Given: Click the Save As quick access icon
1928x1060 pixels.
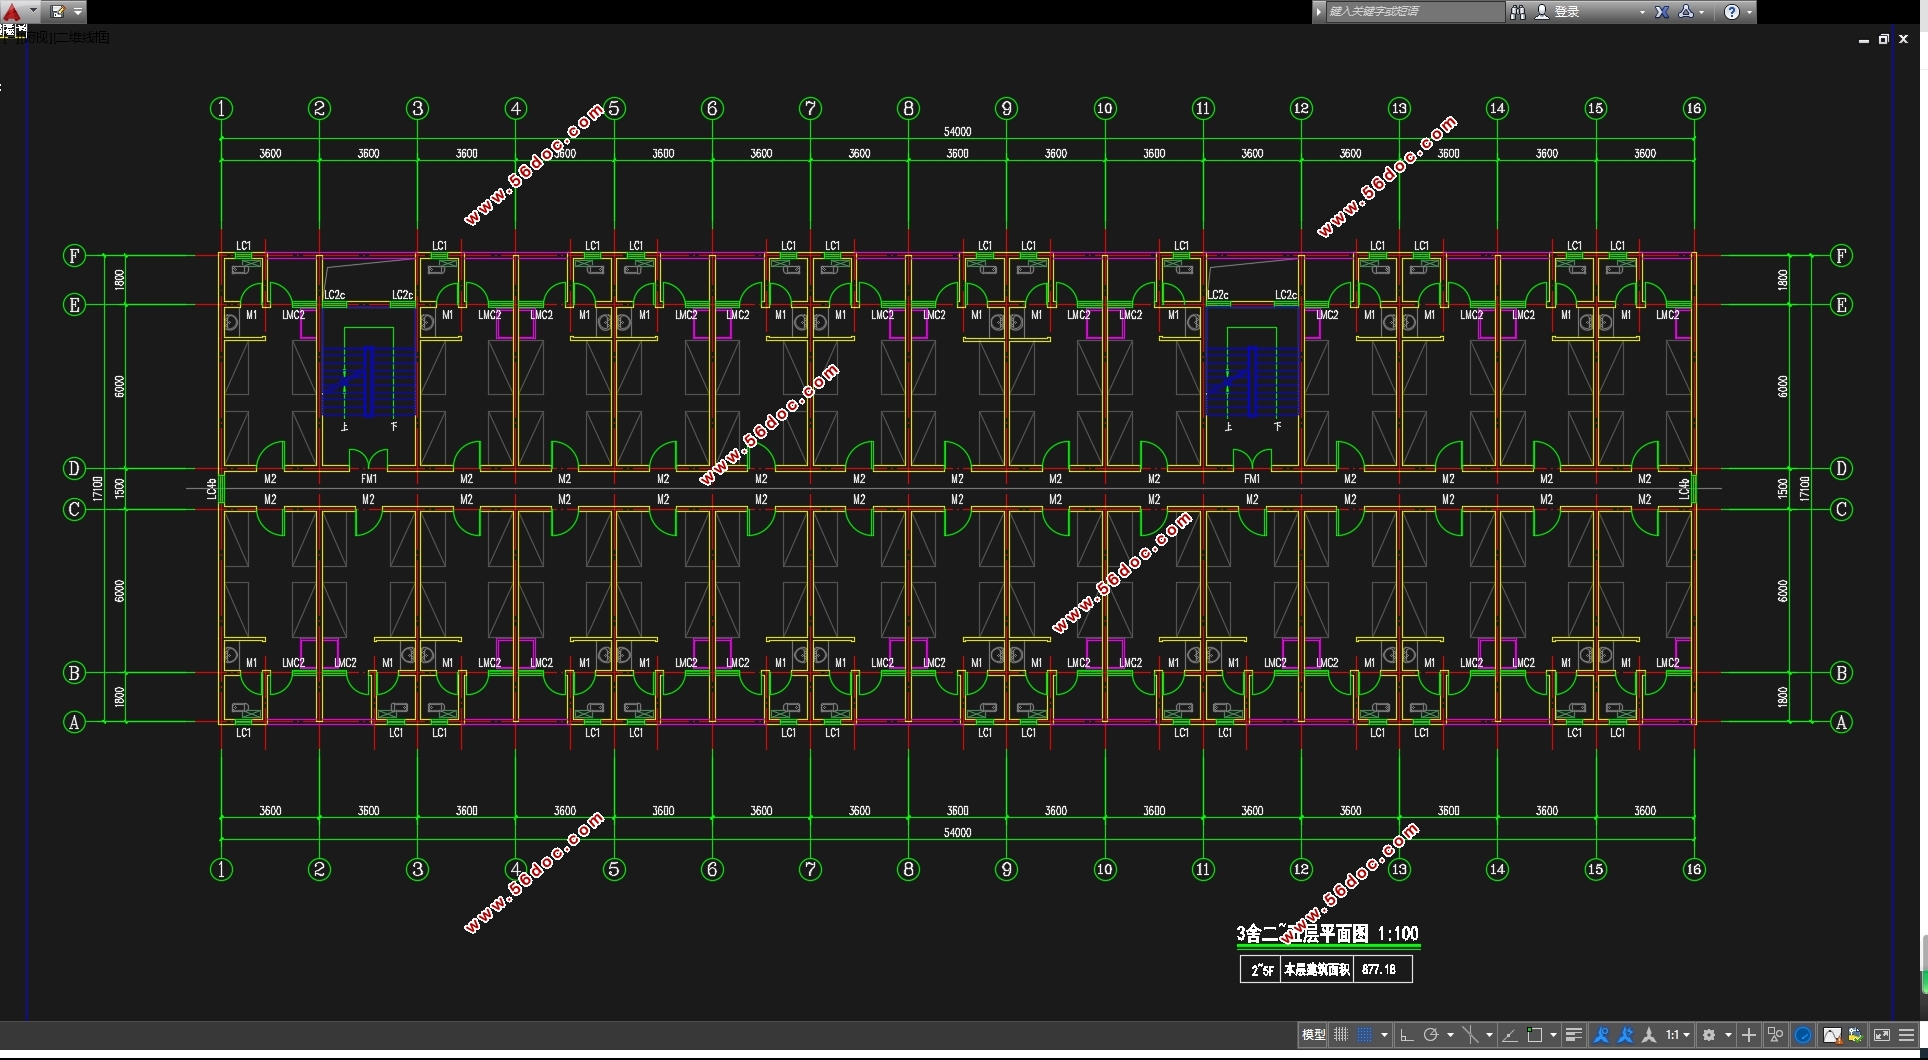Looking at the screenshot, I should coord(58,11).
